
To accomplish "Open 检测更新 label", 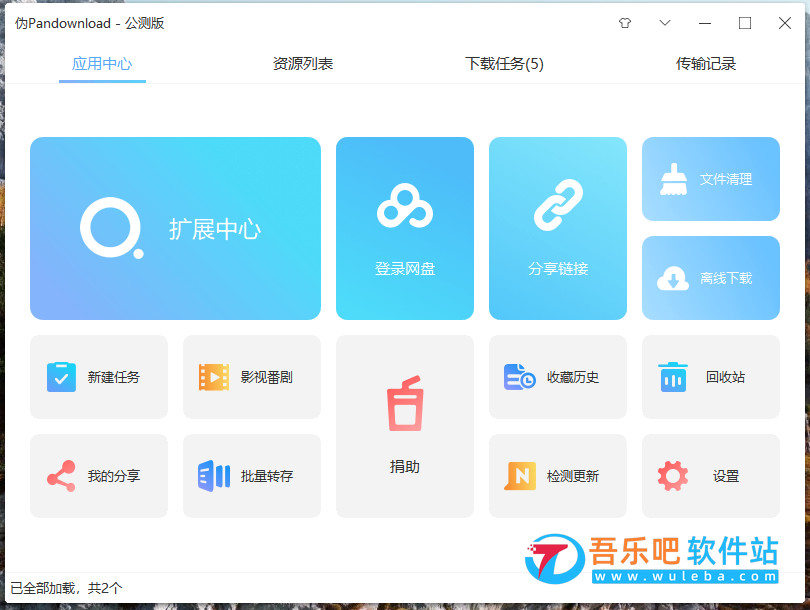I will tap(573, 476).
